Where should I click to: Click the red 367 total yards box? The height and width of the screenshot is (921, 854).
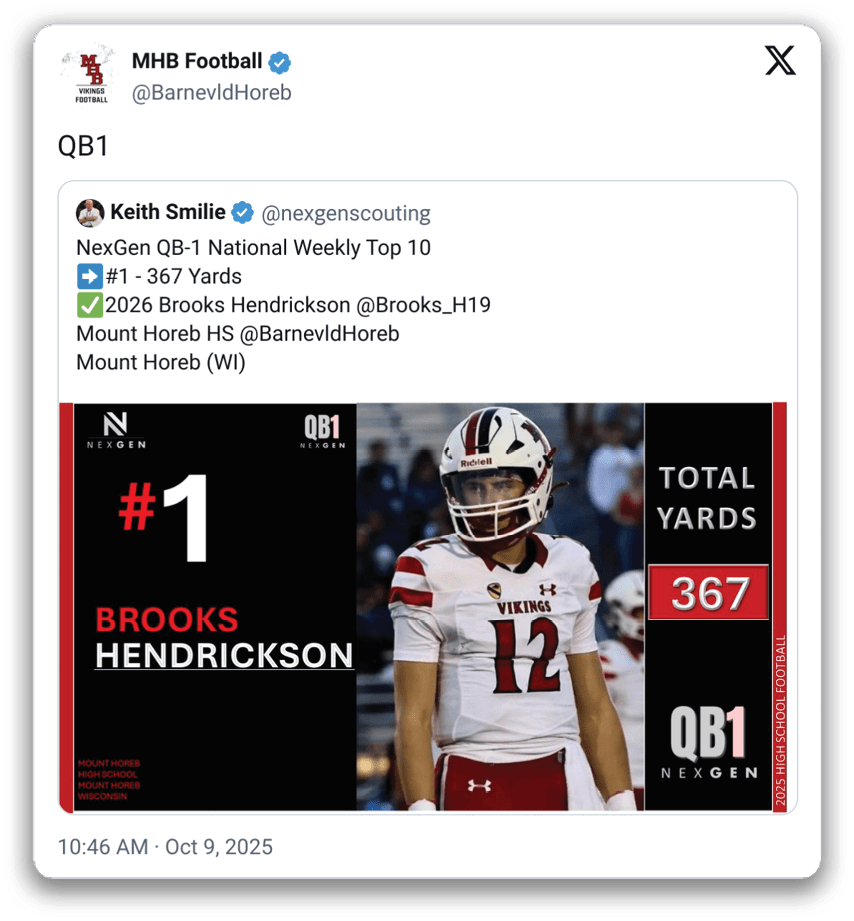(708, 592)
